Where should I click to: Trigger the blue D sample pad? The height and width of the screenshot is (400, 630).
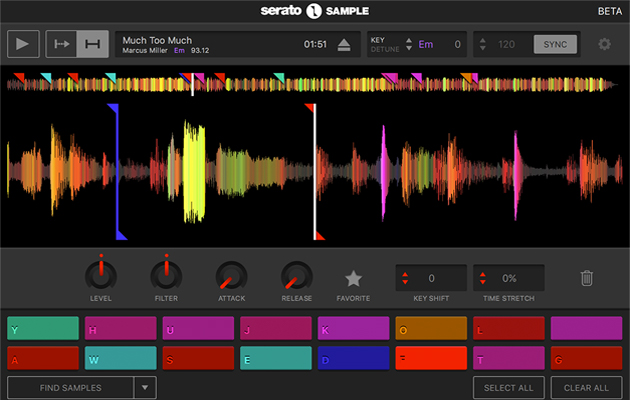tap(353, 358)
